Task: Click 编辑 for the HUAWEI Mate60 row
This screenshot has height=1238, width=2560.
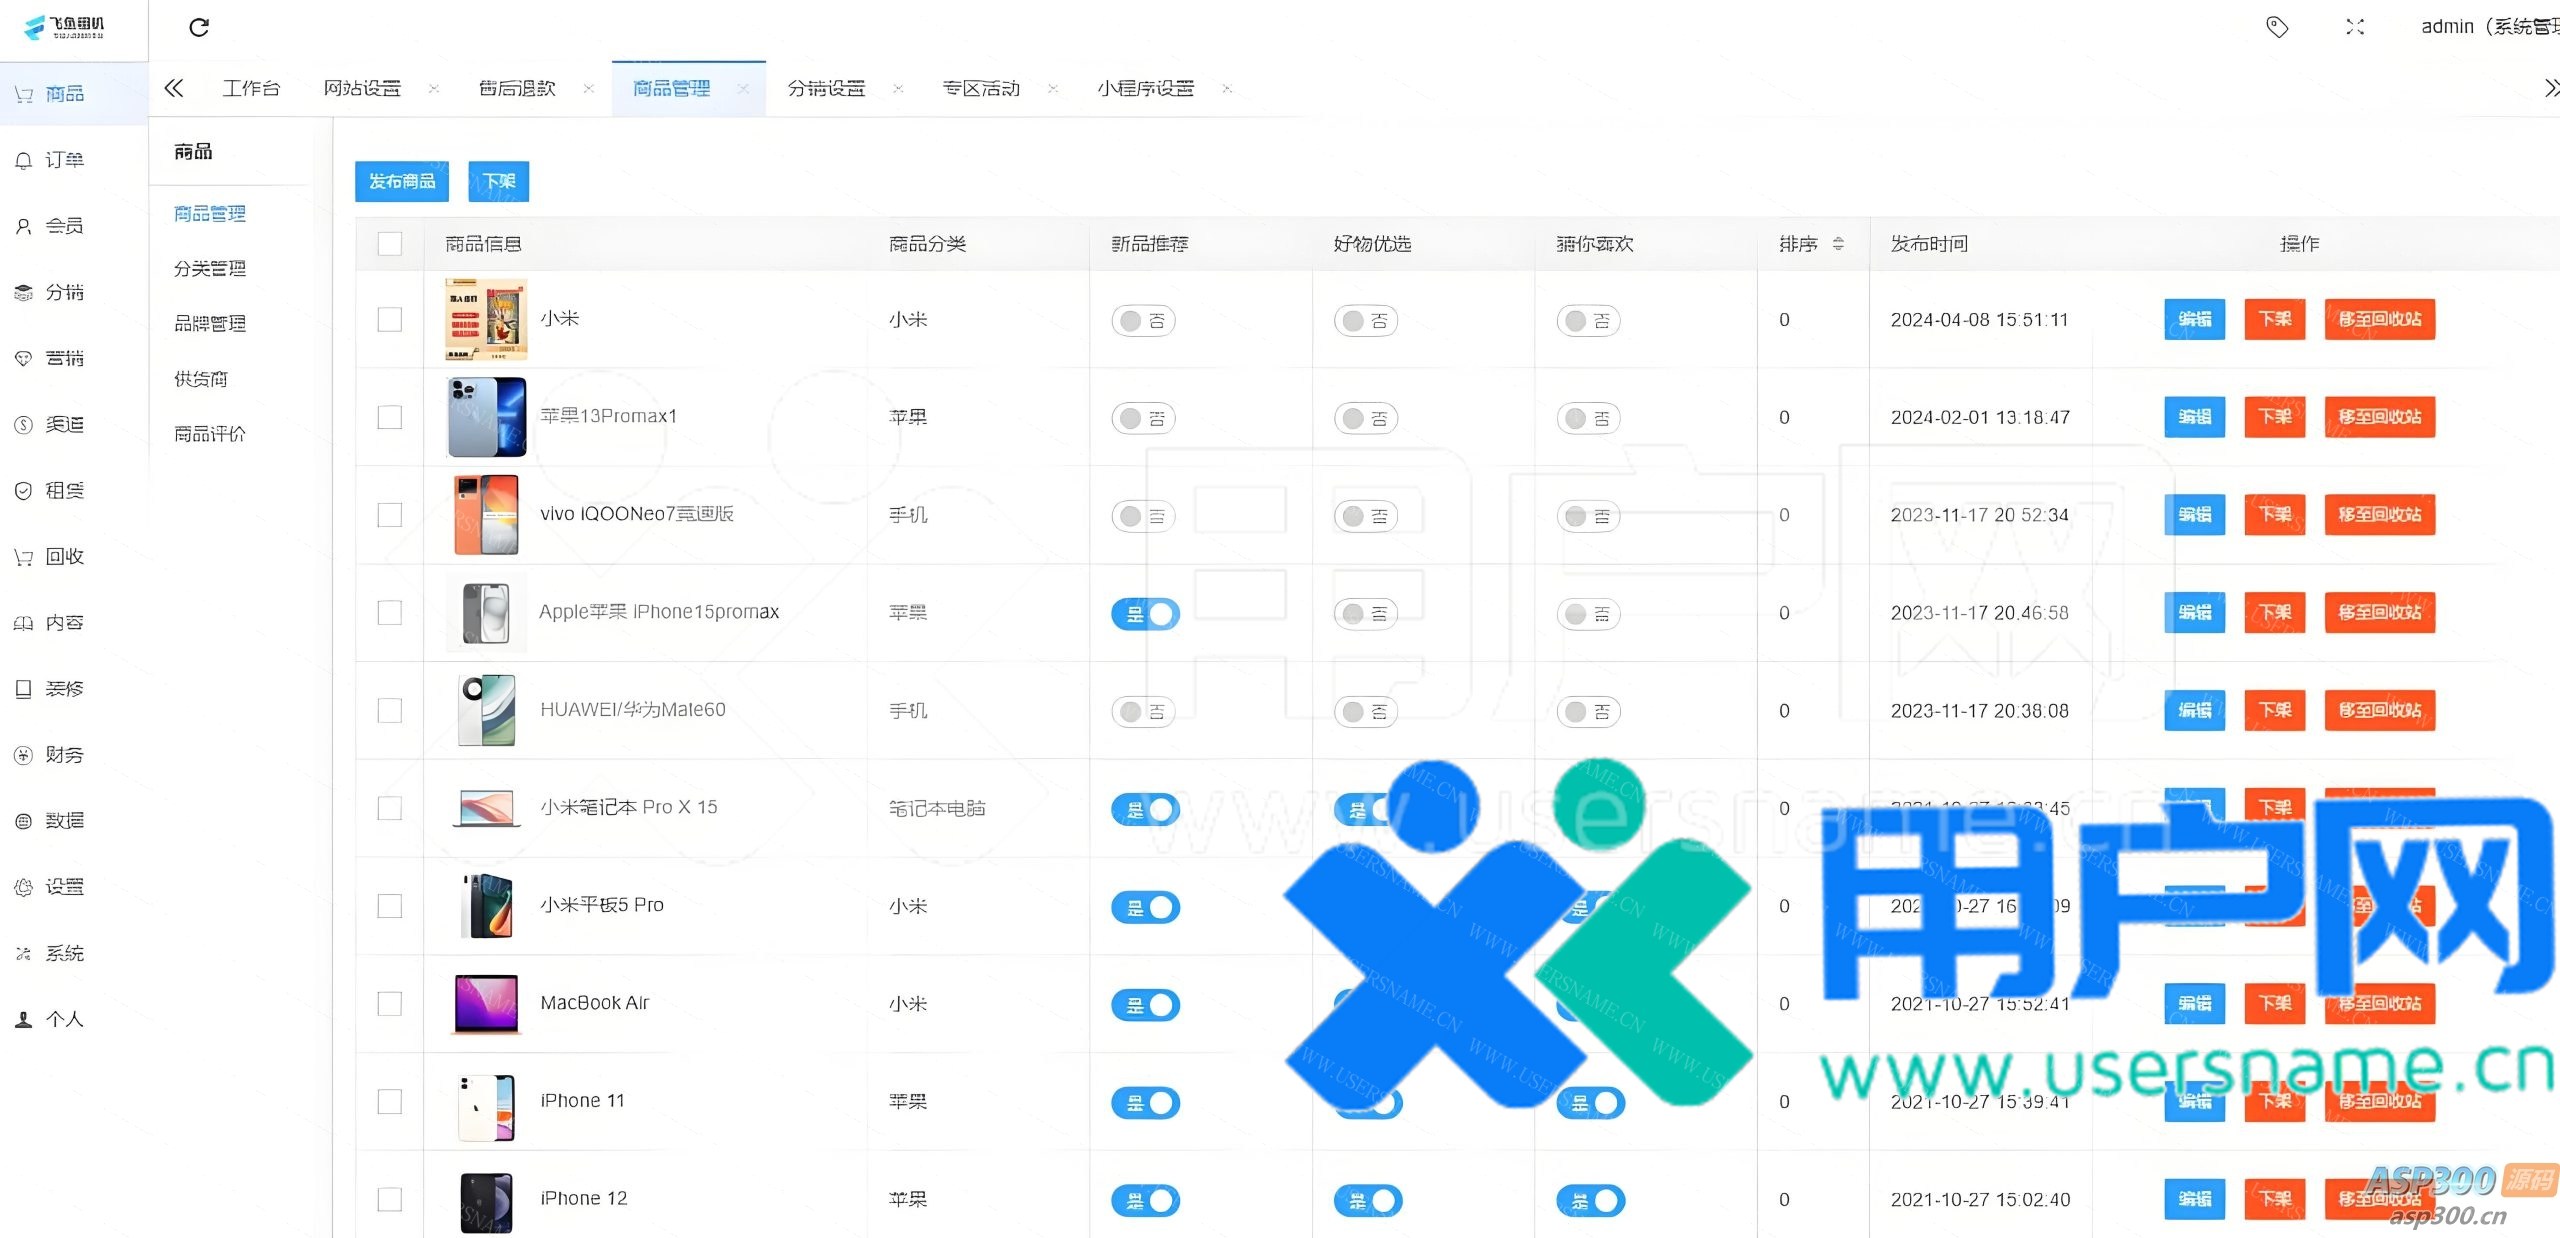Action: [2194, 710]
